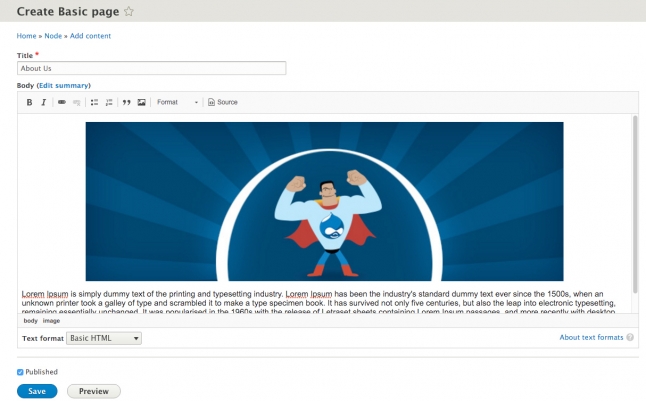This screenshot has width=646, height=401.
Task: Click the editor vertical scrollbar
Action: [x=635, y=205]
